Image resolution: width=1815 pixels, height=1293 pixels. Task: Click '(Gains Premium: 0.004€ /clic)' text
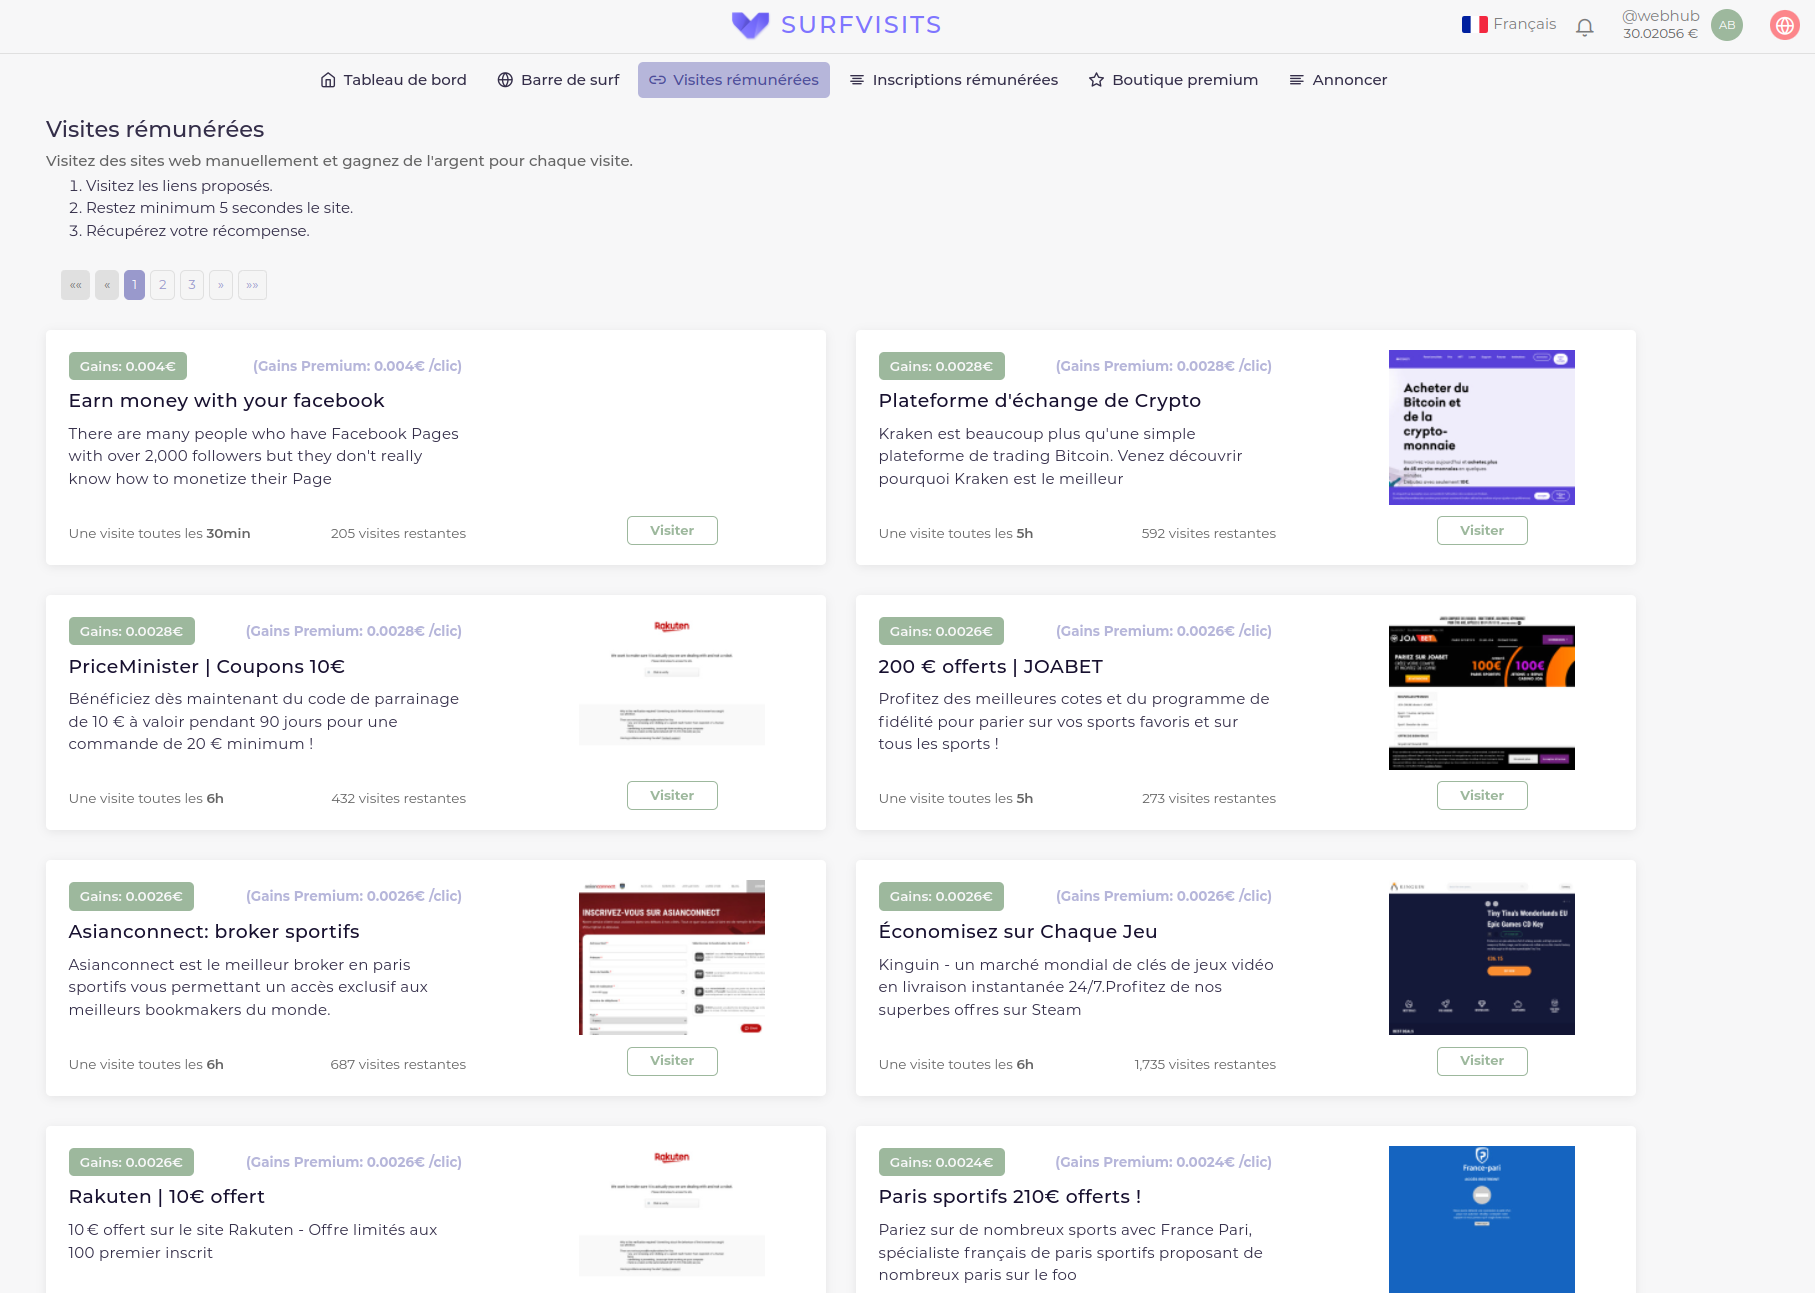(x=357, y=366)
